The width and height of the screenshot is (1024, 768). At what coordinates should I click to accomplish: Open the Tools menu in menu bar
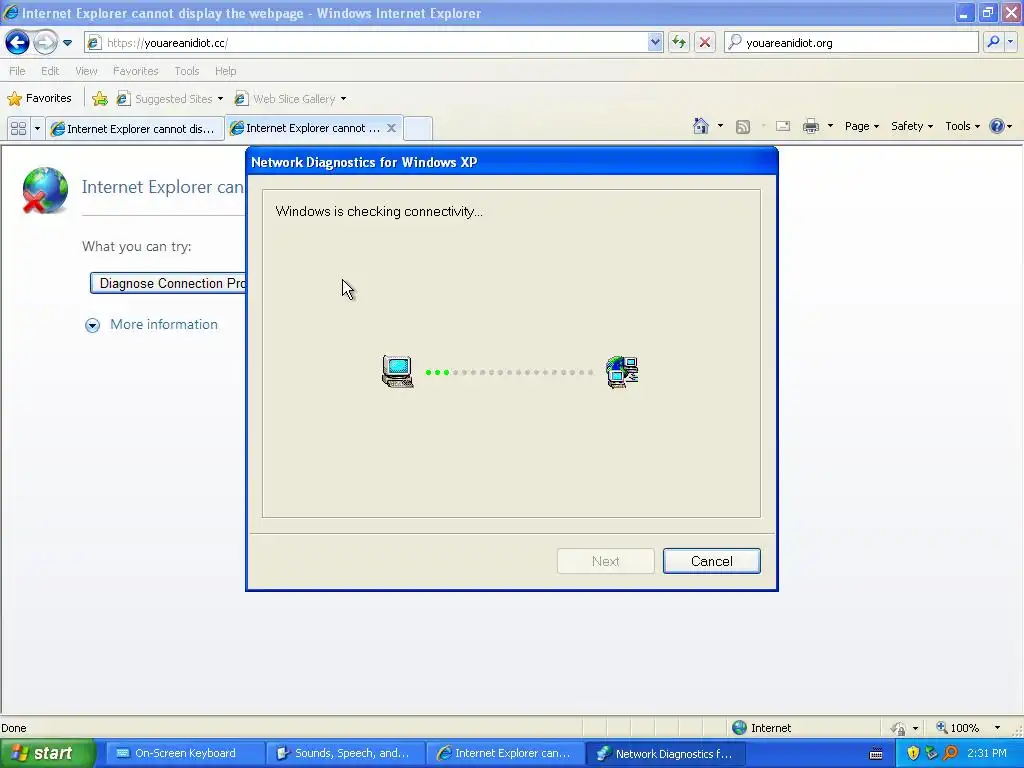[186, 71]
